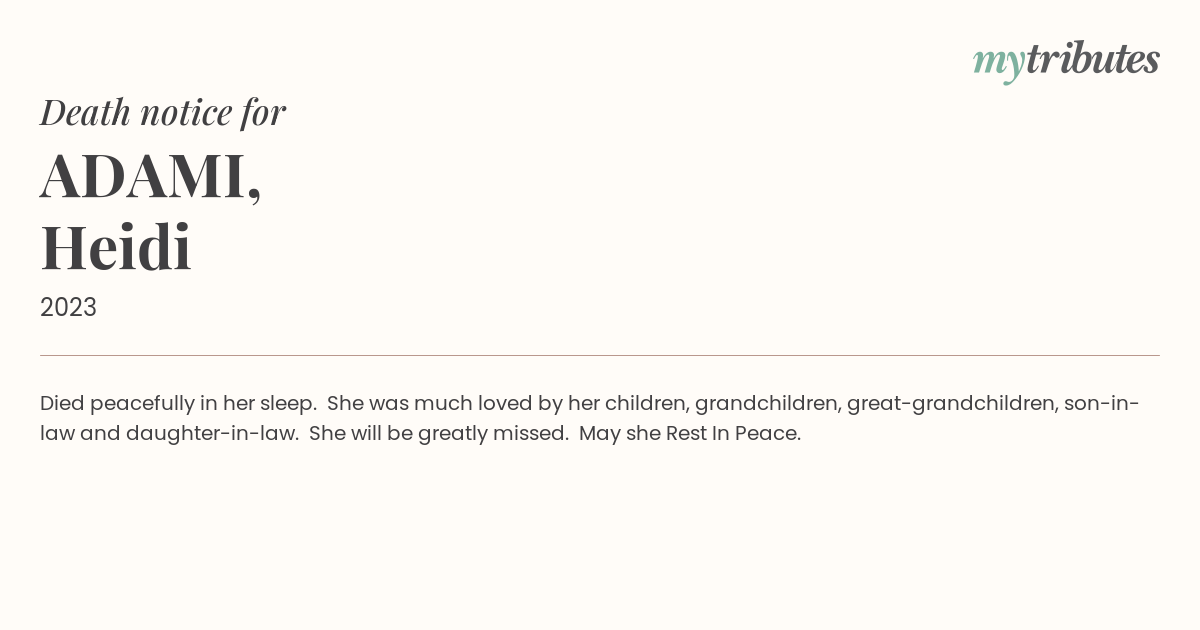
Task: Click the hyphenated "son-in-" at line end
Action: click(x=1102, y=404)
